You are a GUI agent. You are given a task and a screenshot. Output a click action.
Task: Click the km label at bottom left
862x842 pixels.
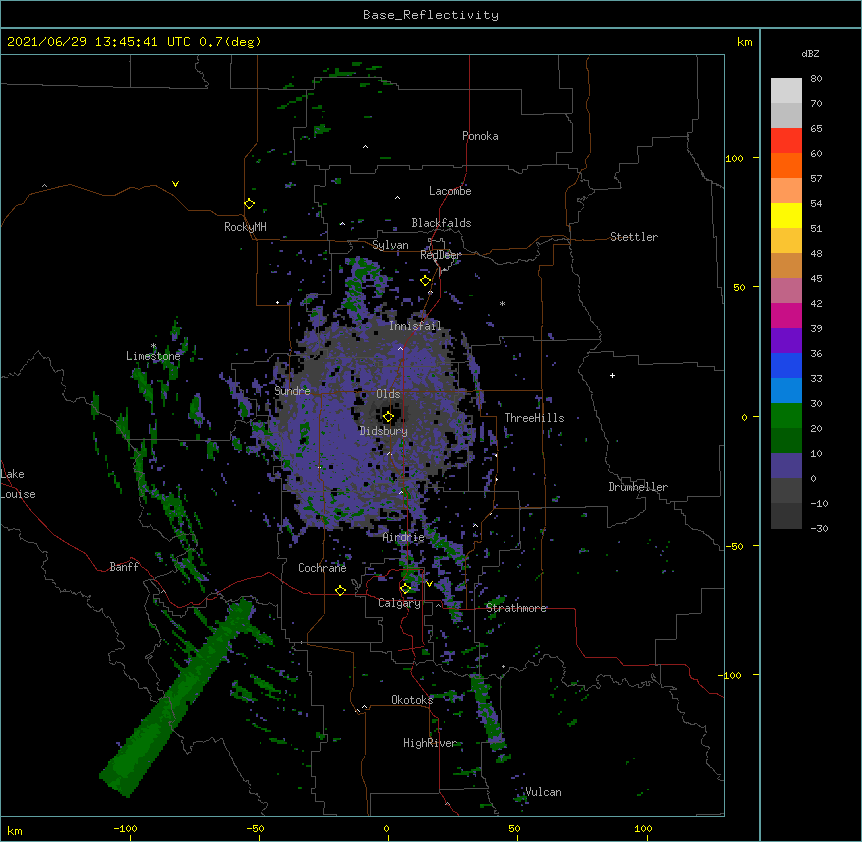coord(14,830)
